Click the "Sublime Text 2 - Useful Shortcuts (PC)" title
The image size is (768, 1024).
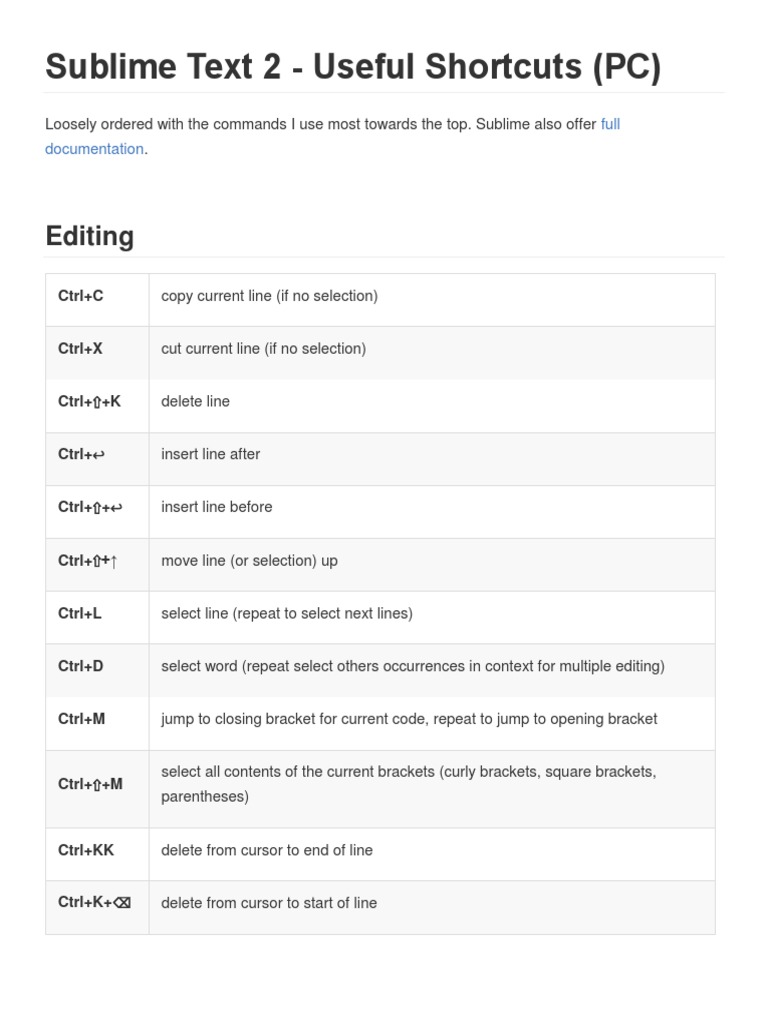coord(353,67)
